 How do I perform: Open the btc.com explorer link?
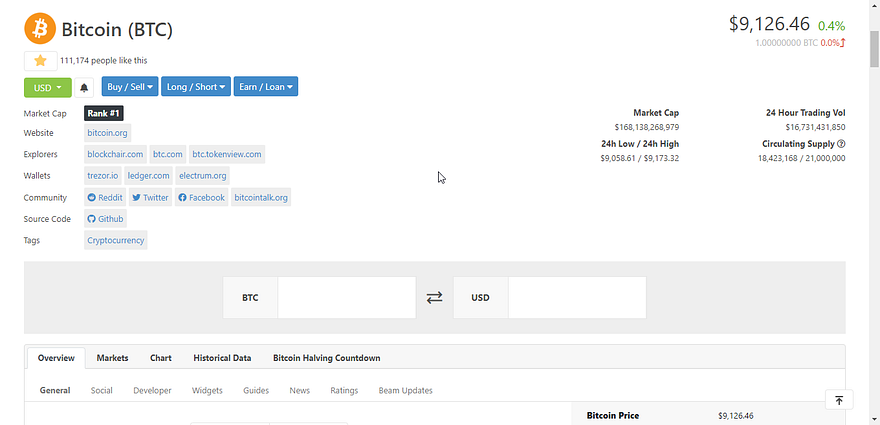coord(168,154)
